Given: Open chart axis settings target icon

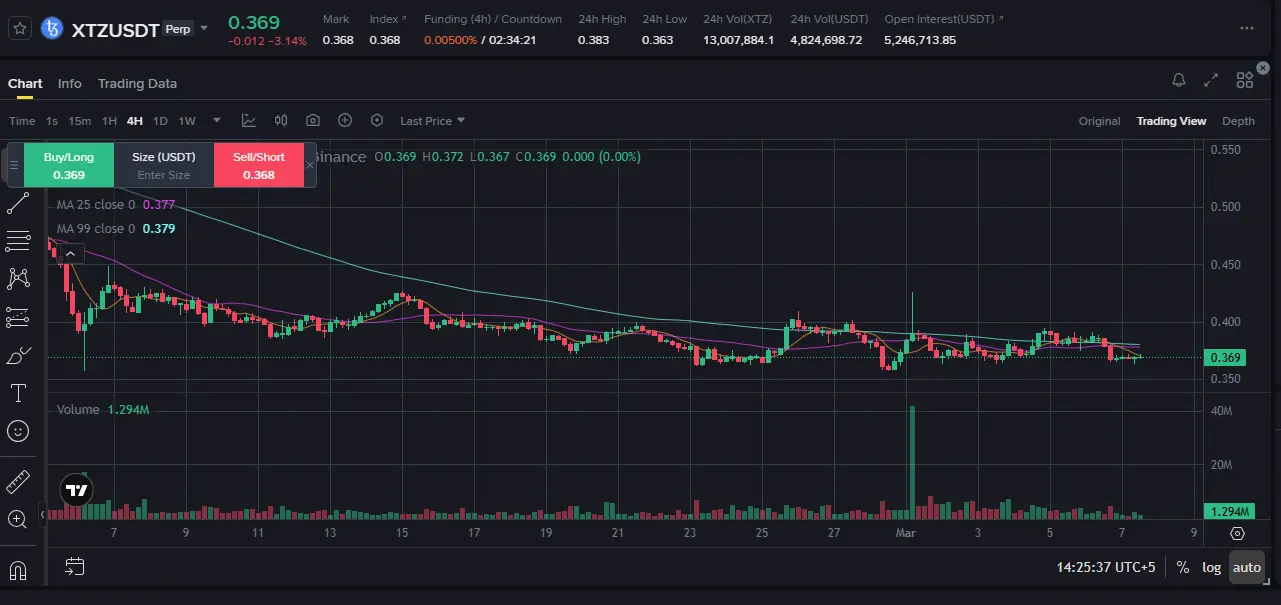Looking at the screenshot, I should (x=1237, y=534).
